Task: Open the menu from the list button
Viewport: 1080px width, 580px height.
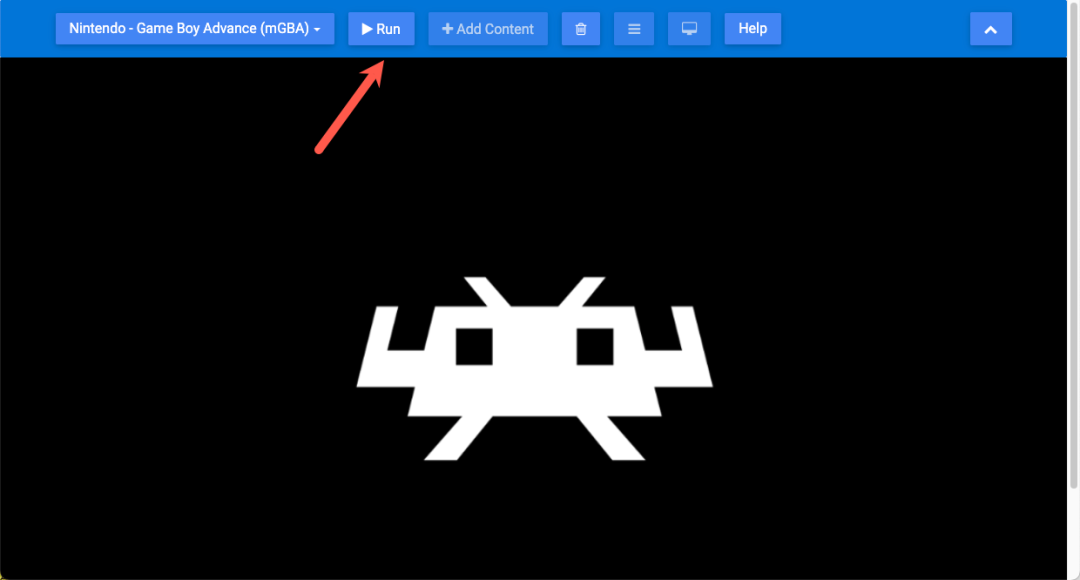Action: [634, 29]
